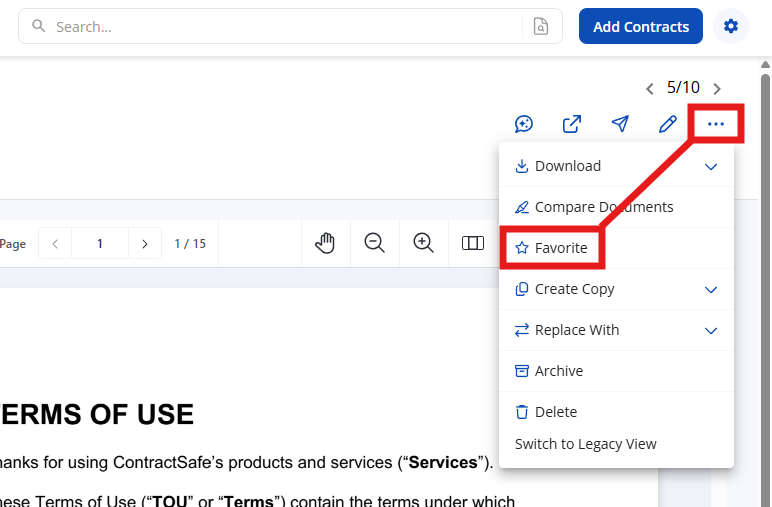Toggle the side-by-side page view icon
Viewport: 772px width, 507px height.
(472, 243)
